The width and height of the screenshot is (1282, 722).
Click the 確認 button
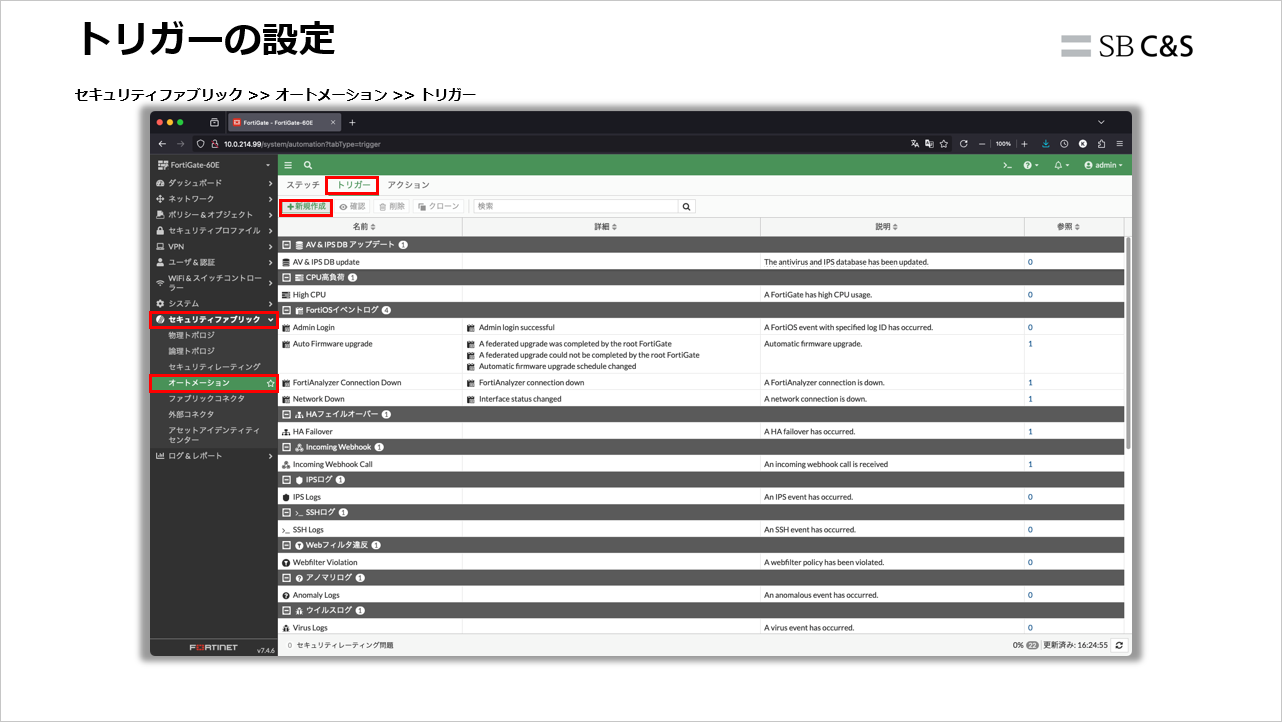click(x=352, y=207)
